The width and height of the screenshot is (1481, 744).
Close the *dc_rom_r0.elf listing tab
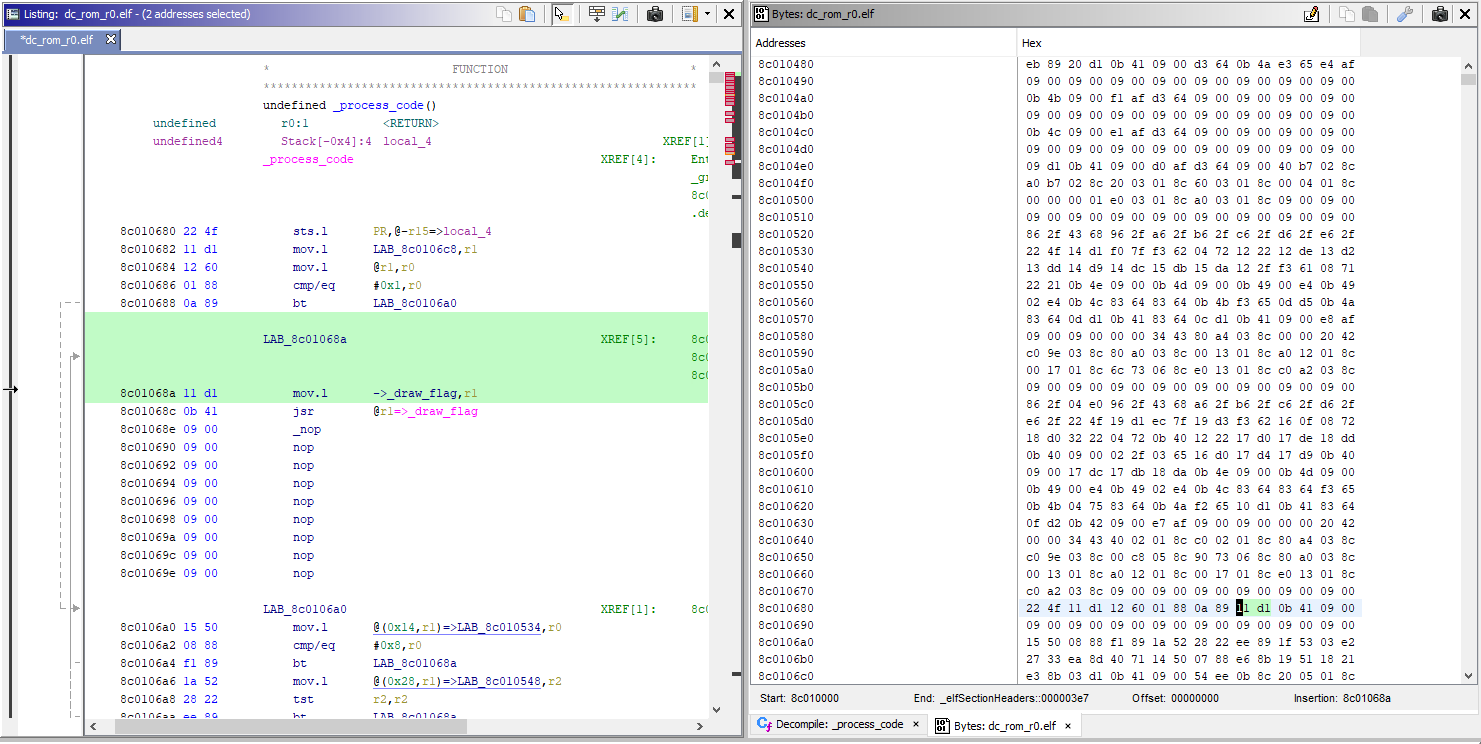(111, 39)
